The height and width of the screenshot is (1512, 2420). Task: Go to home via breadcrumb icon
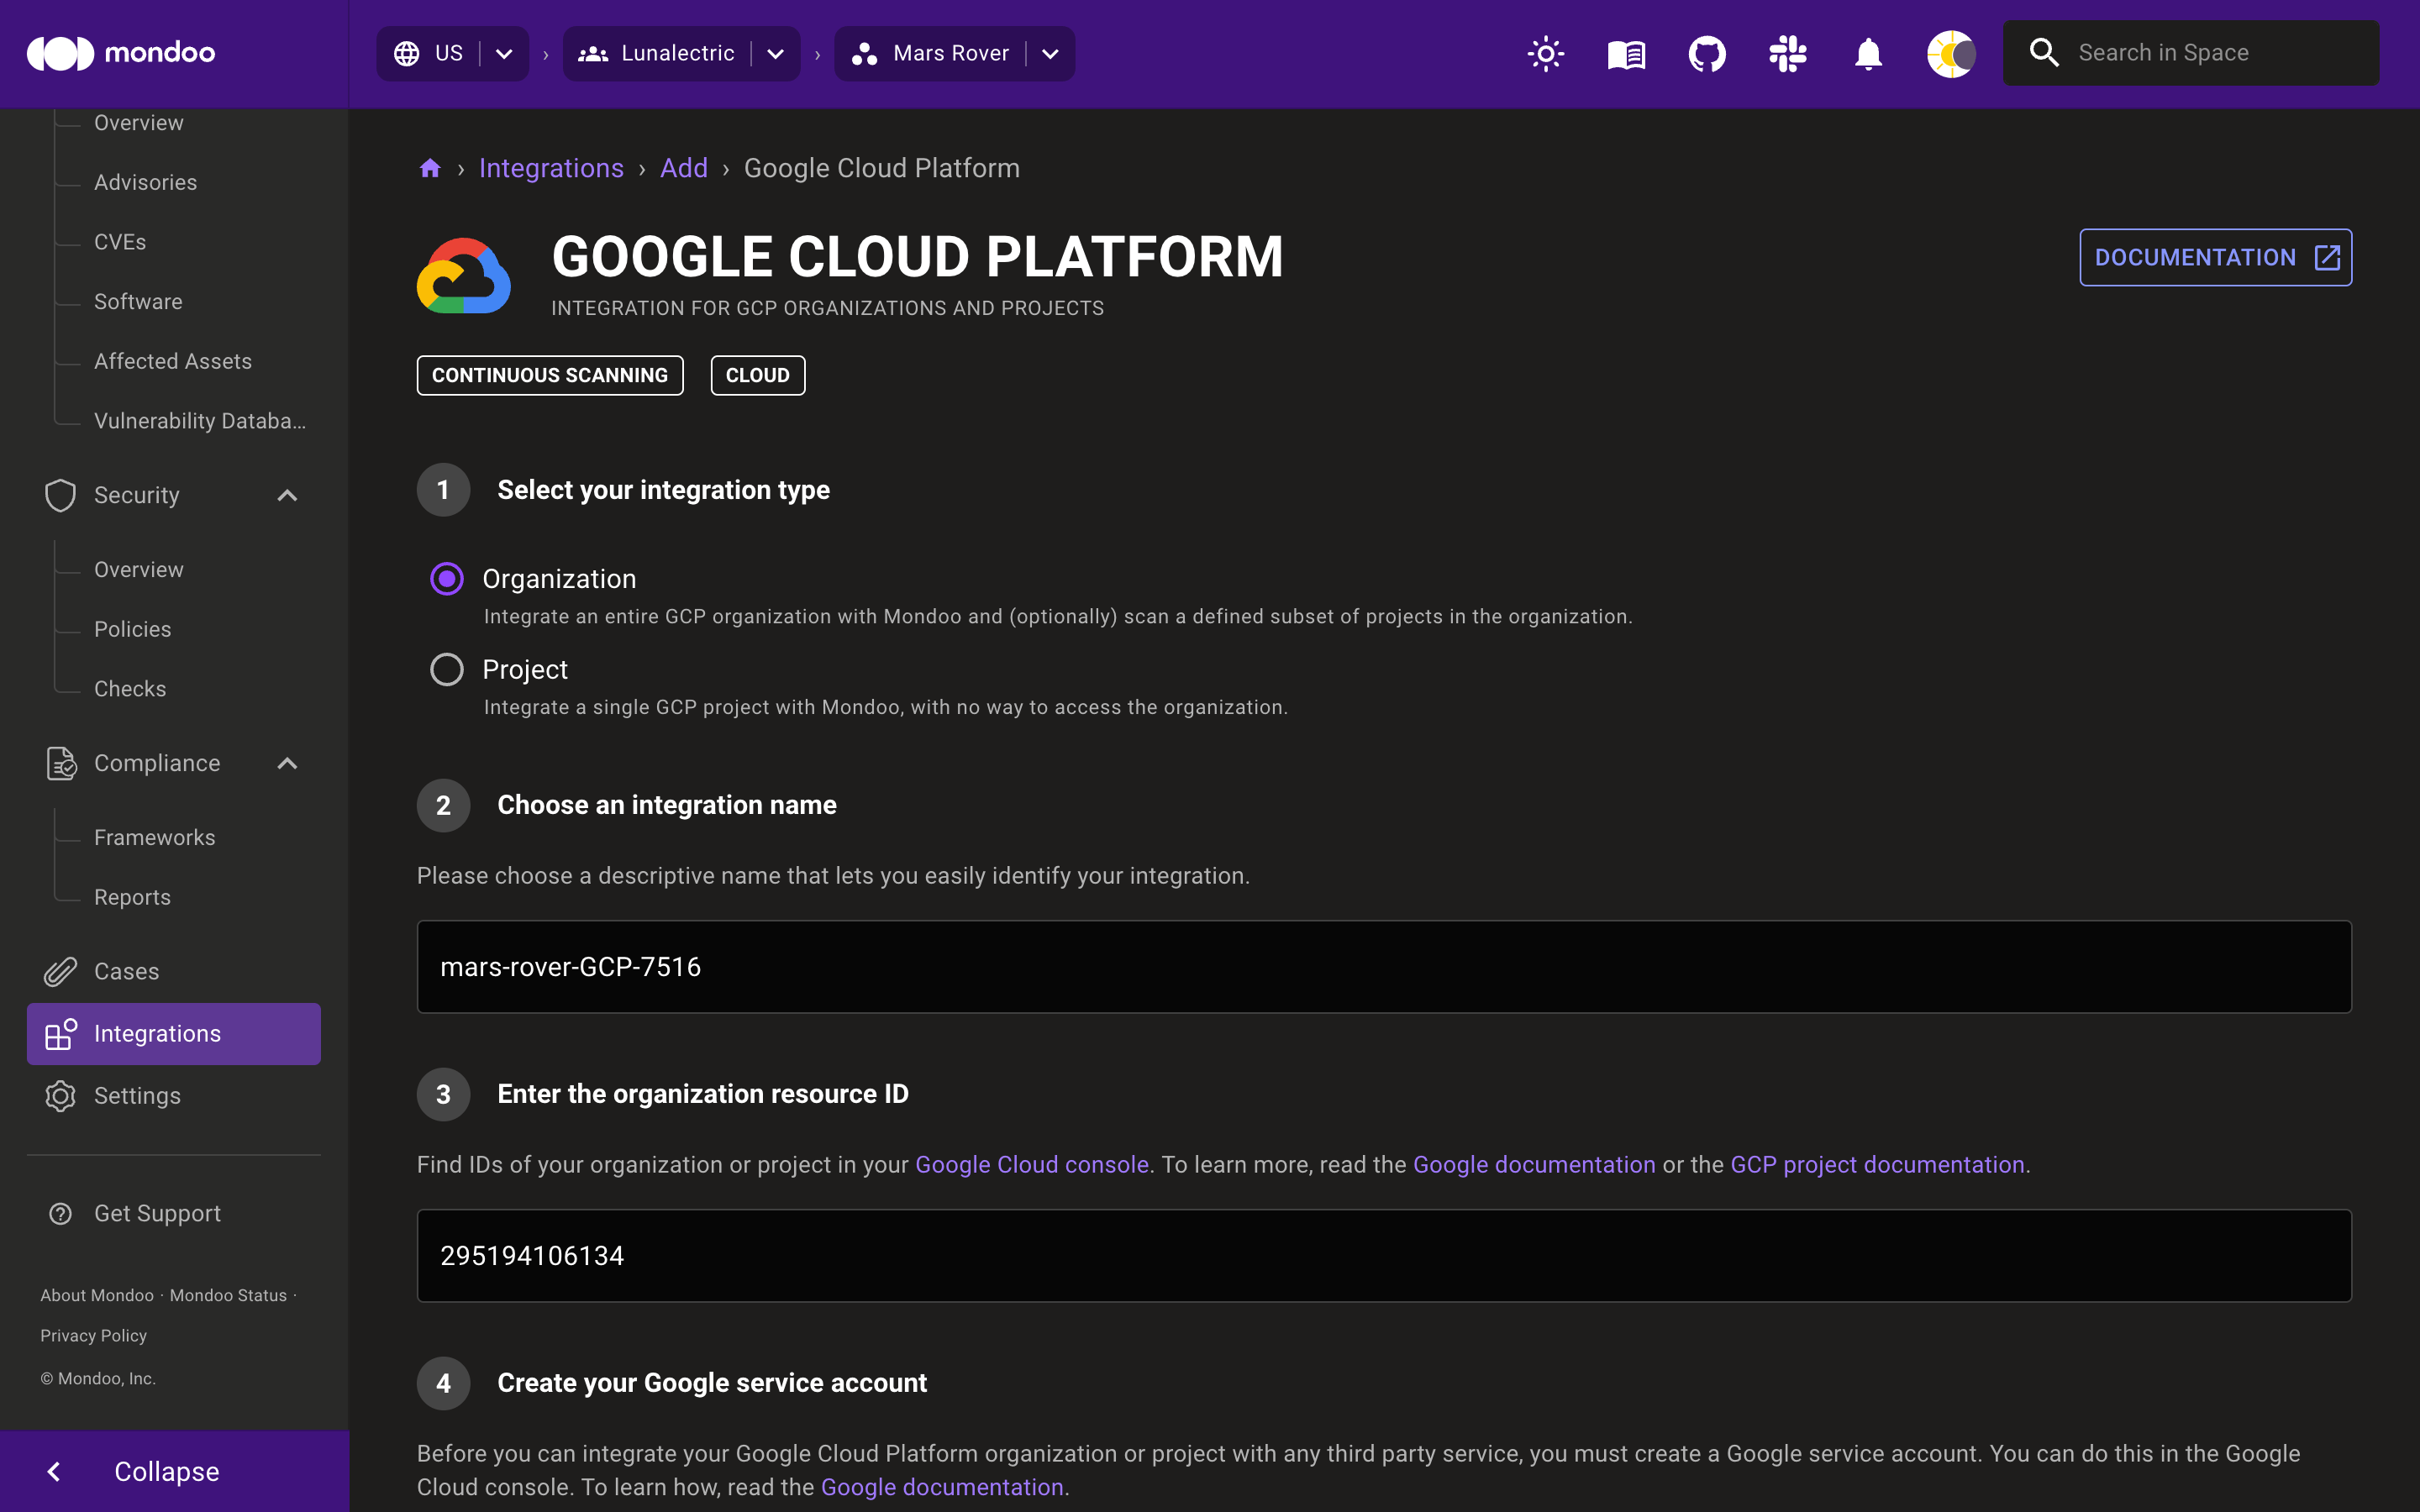point(430,168)
